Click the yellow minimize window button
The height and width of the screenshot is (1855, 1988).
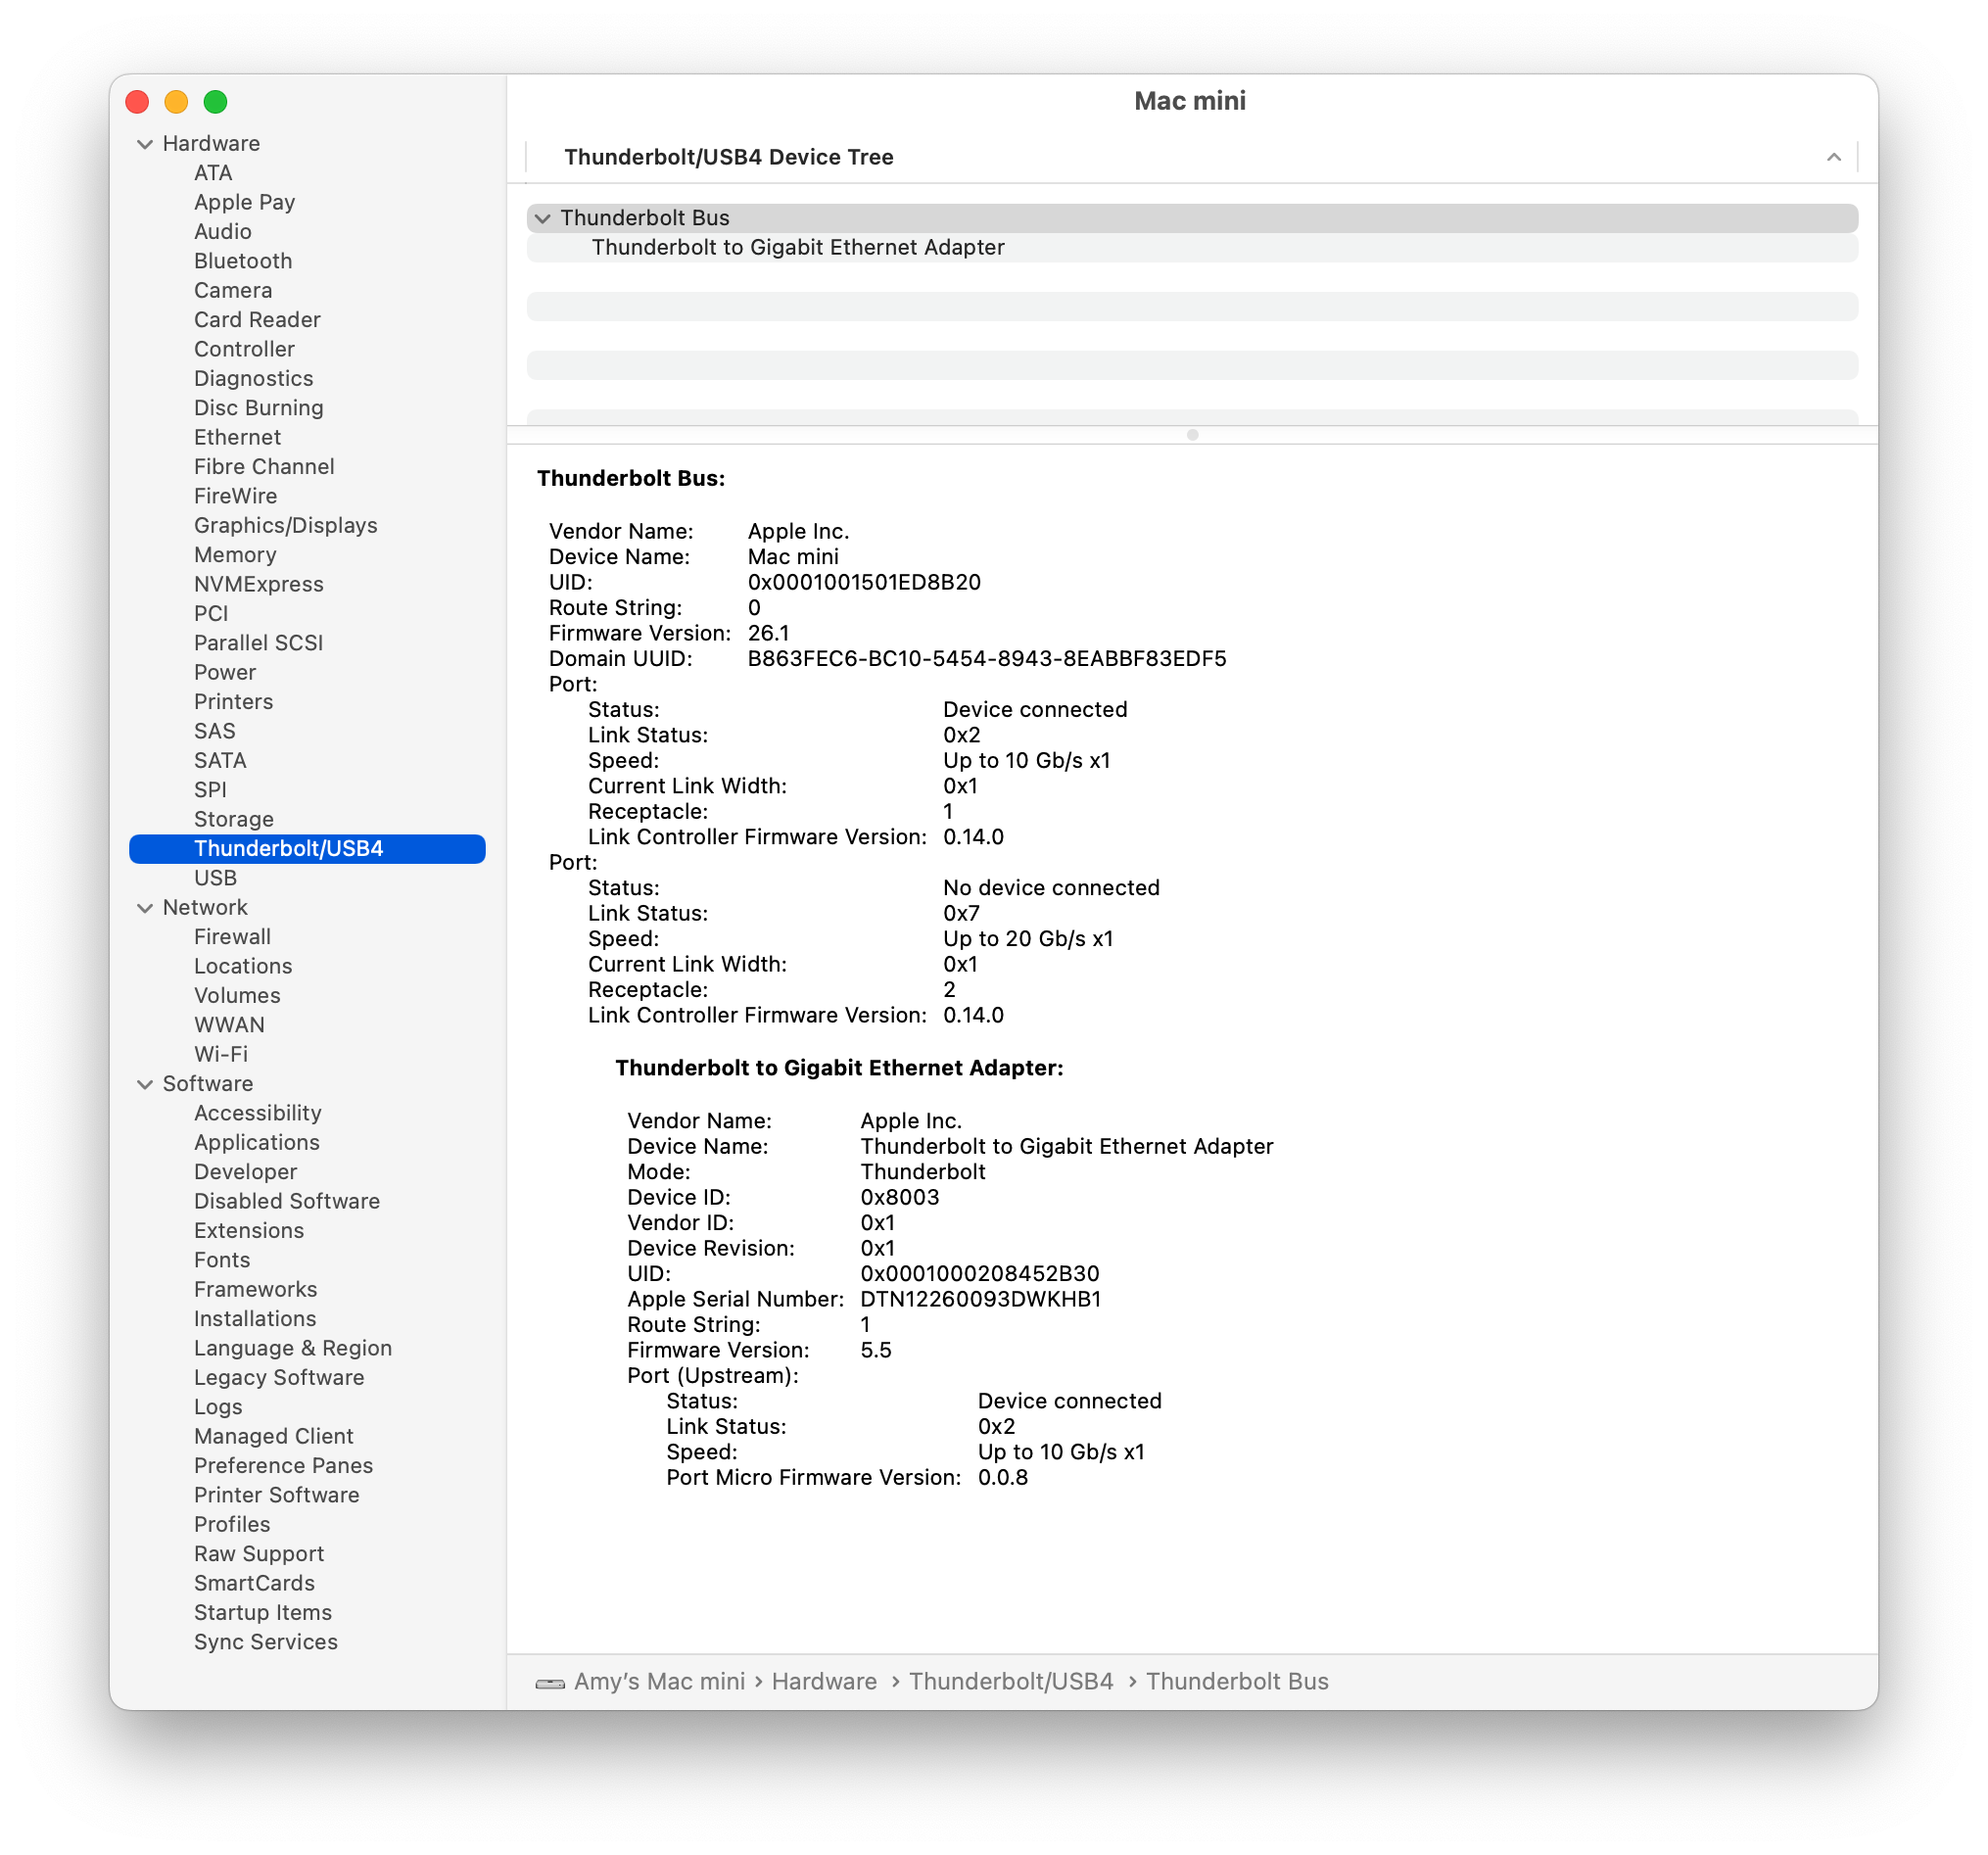[x=176, y=102]
